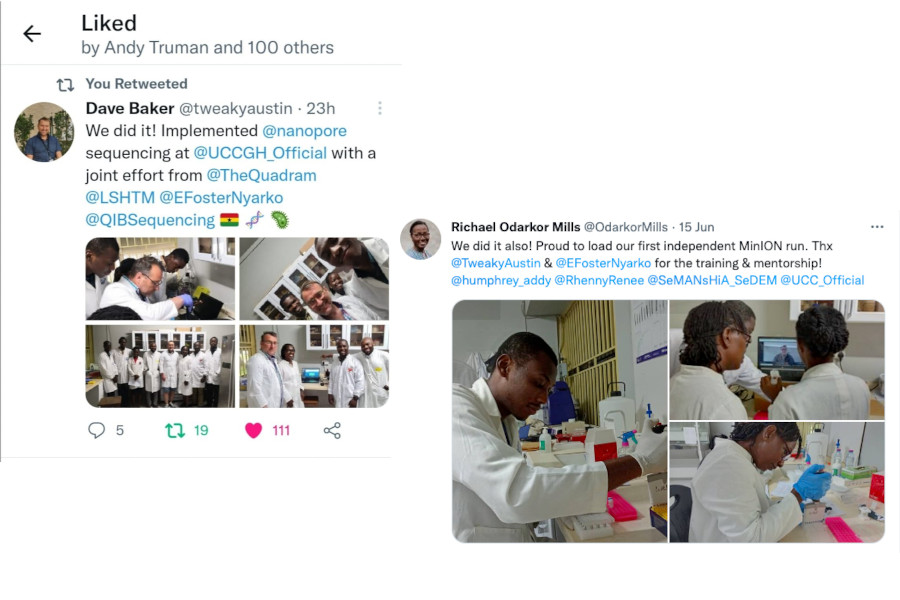This screenshot has height=600, width=900.
Task: Undo retweet on Dave Baker's tweet
Action: pyautogui.click(x=175, y=430)
